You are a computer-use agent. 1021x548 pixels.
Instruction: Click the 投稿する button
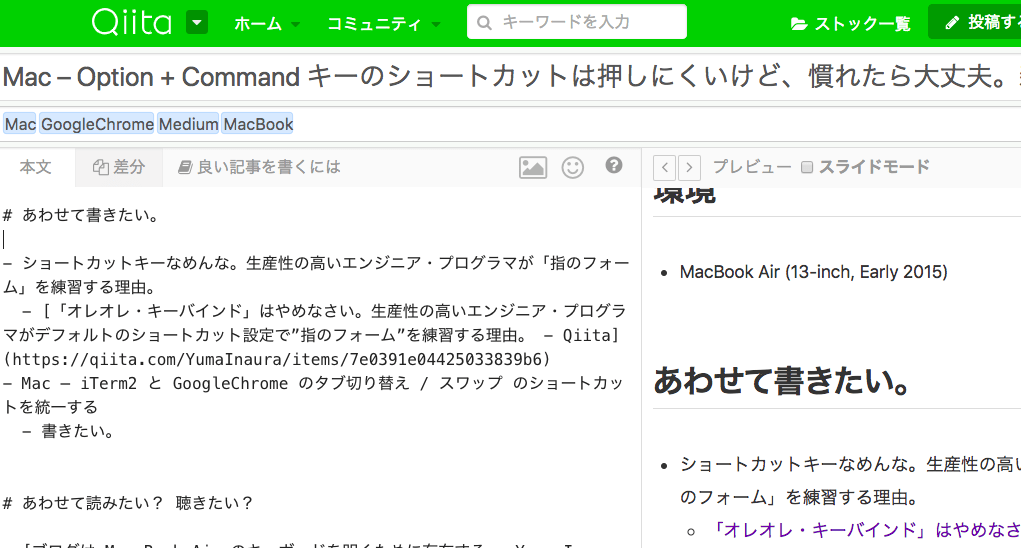pos(975,22)
